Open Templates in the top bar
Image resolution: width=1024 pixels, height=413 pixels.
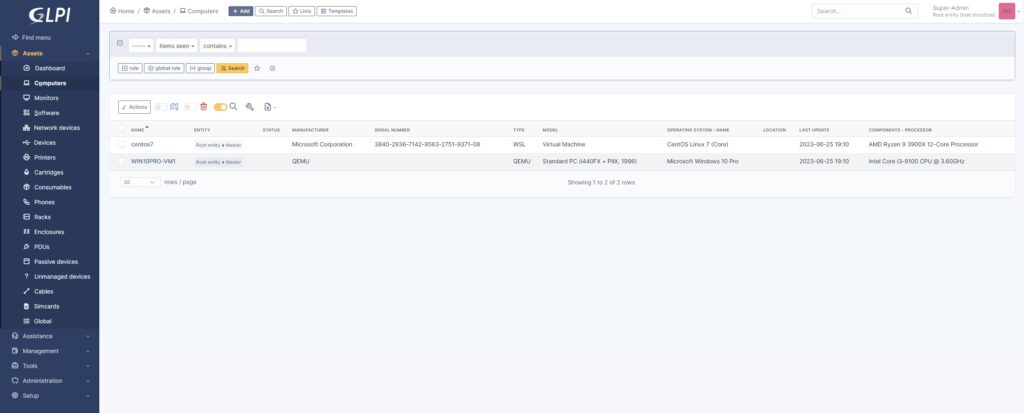coord(337,11)
